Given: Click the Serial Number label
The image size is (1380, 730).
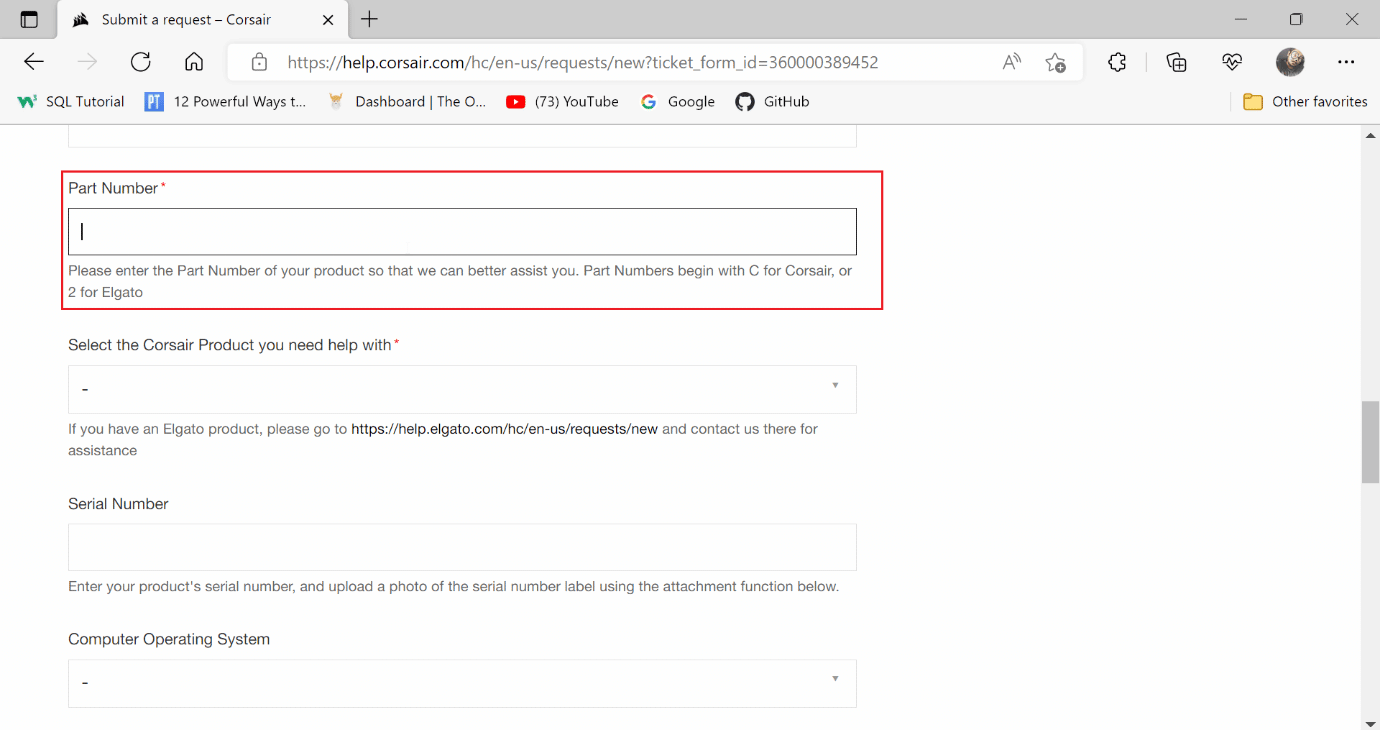Looking at the screenshot, I should (x=118, y=504).
